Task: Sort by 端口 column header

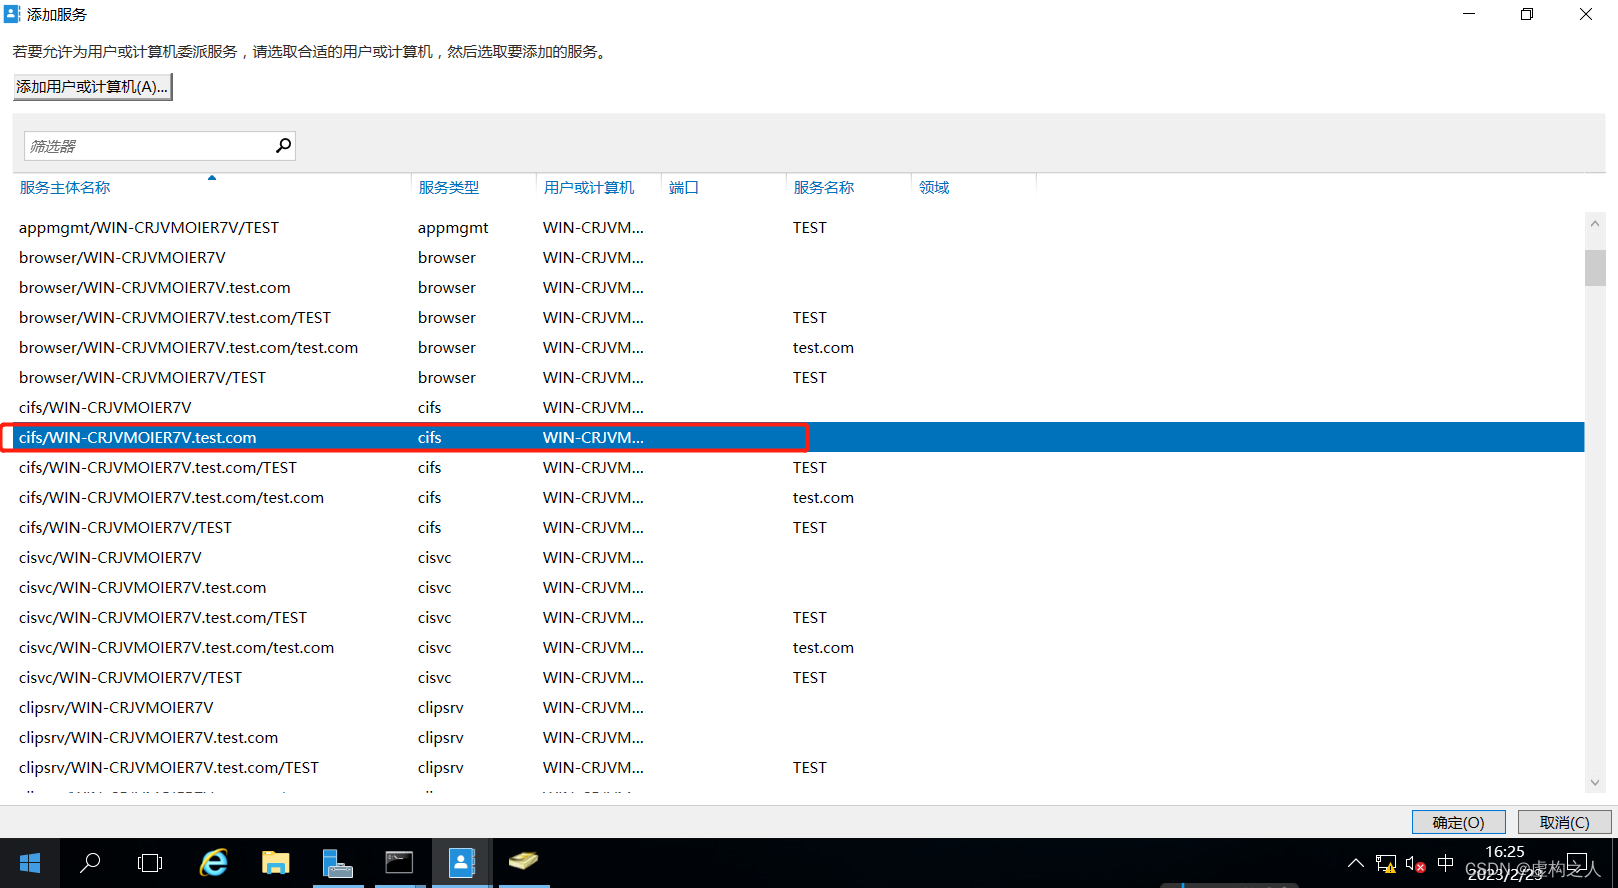Action: (684, 187)
